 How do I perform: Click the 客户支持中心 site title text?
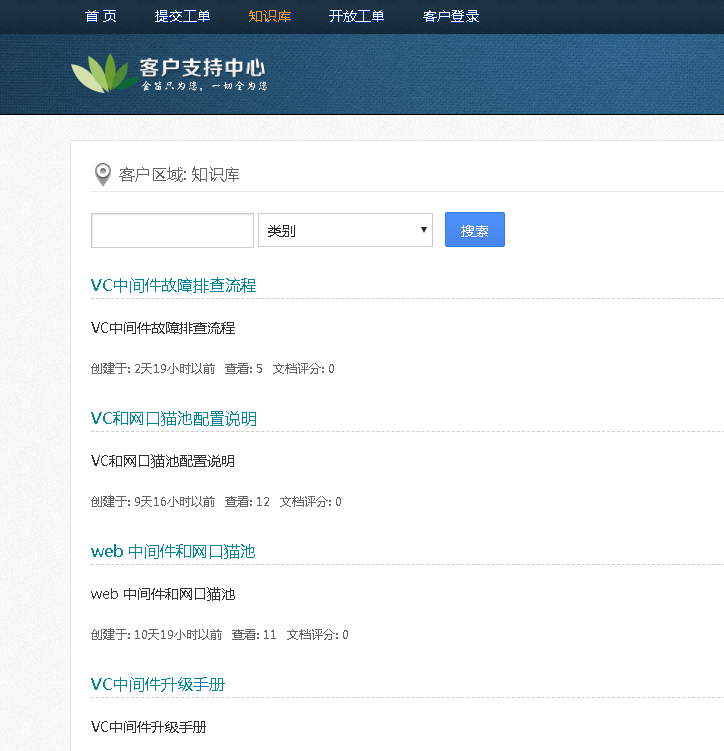coord(202,68)
